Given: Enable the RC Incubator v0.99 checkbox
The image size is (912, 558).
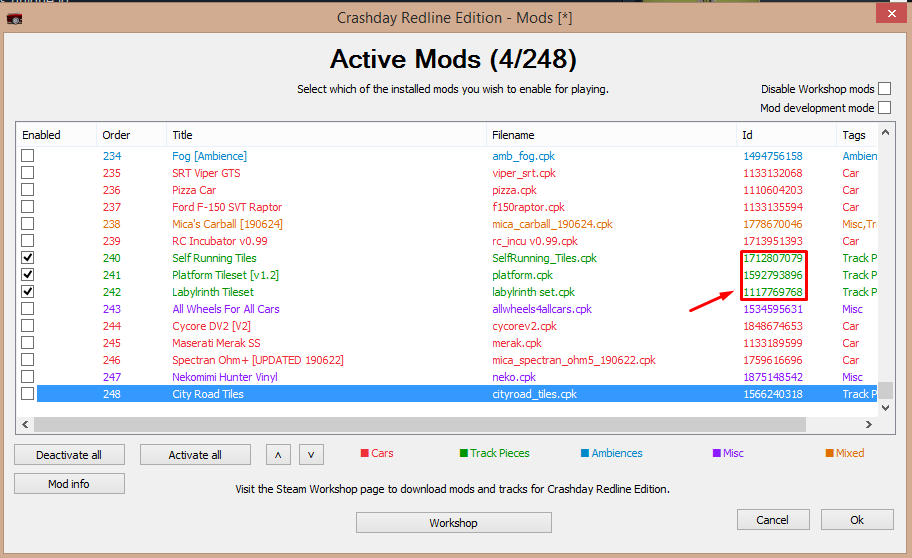Looking at the screenshot, I should pyautogui.click(x=27, y=240).
